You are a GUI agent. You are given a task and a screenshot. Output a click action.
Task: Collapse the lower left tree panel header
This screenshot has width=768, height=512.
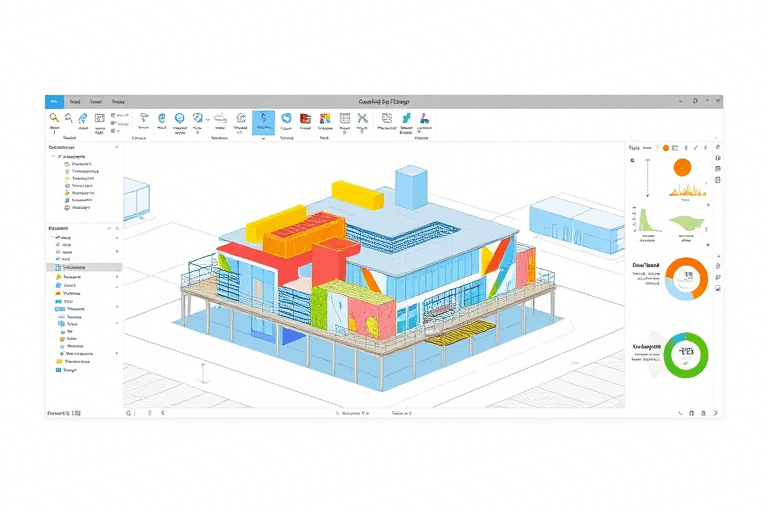(117, 229)
